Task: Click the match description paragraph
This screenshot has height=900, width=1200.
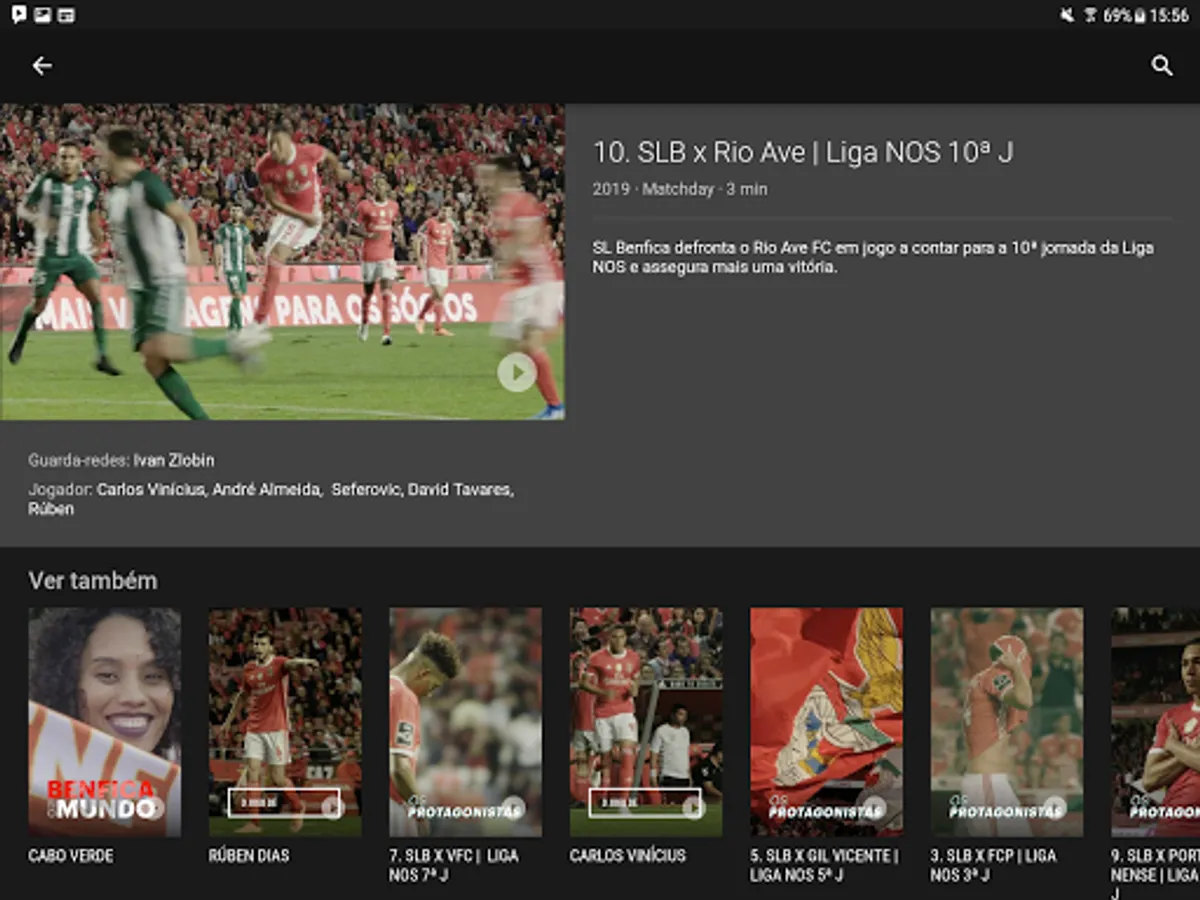Action: click(873, 258)
